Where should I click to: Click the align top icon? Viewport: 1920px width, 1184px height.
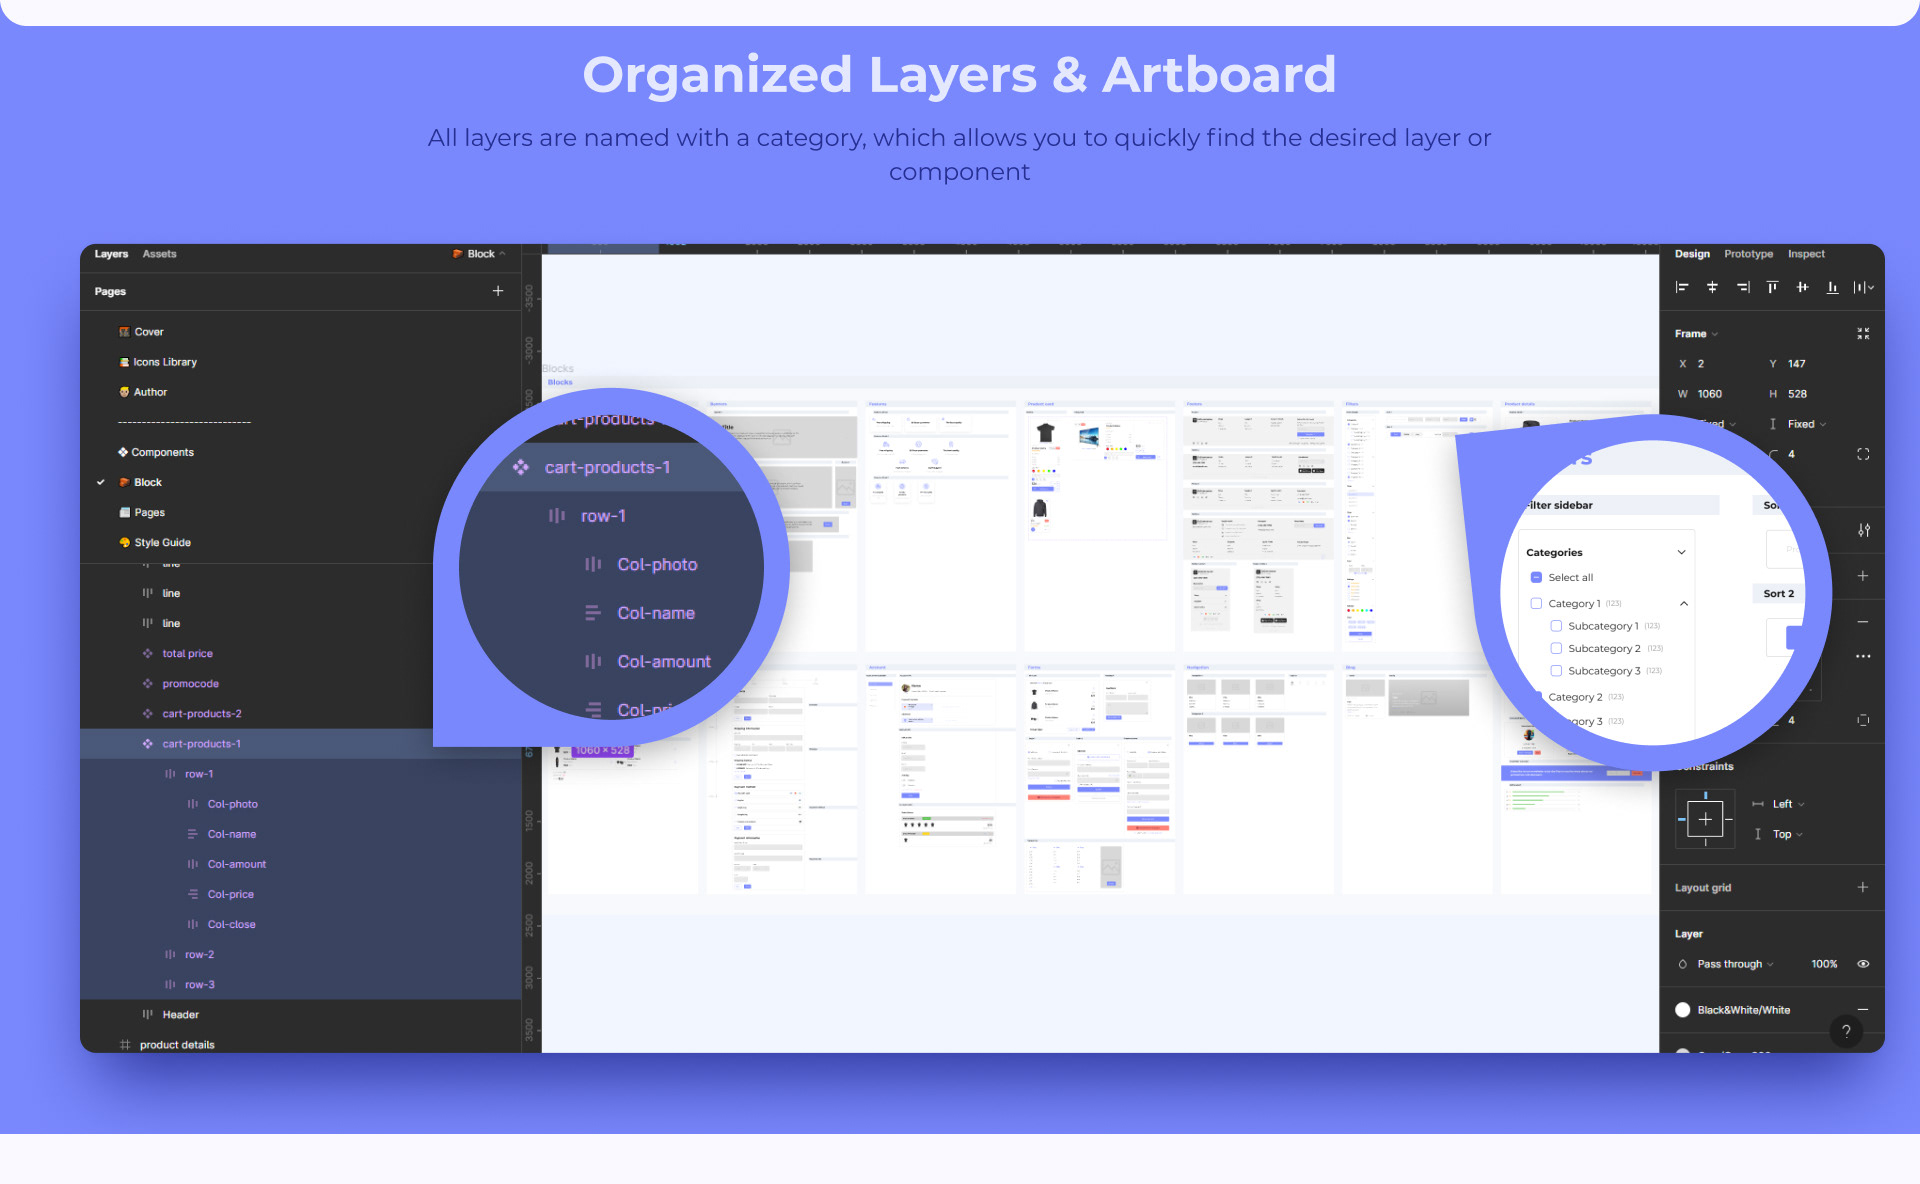[1772, 287]
